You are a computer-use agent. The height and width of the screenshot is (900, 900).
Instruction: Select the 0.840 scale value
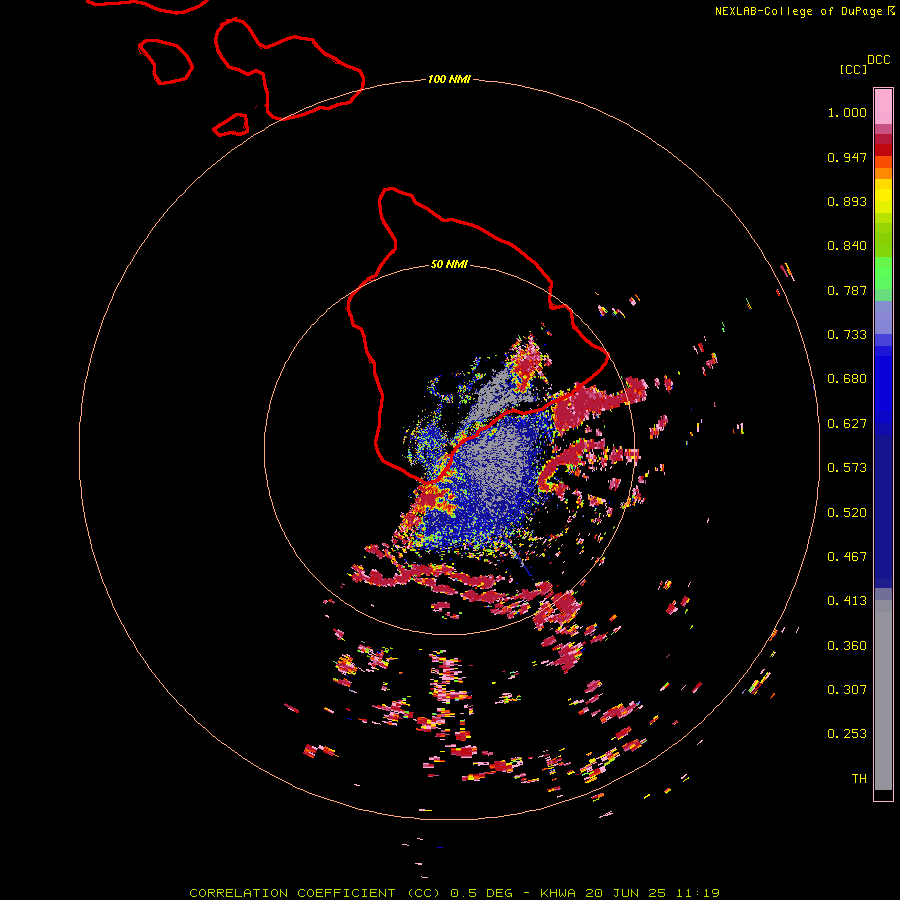coord(847,246)
